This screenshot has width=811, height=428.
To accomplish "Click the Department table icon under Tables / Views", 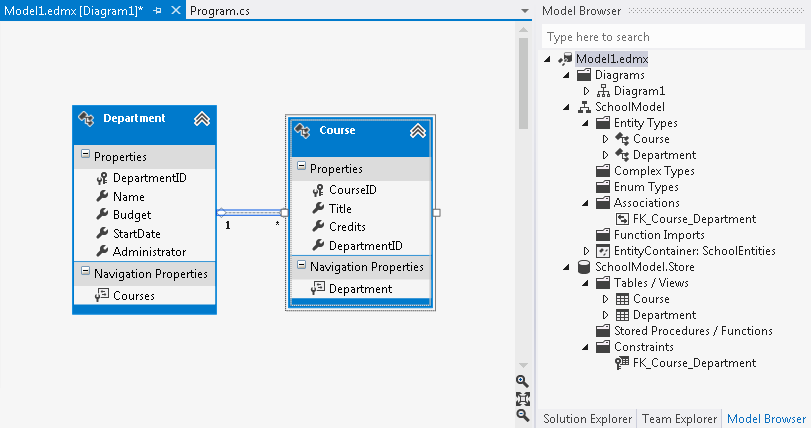I will point(622,315).
